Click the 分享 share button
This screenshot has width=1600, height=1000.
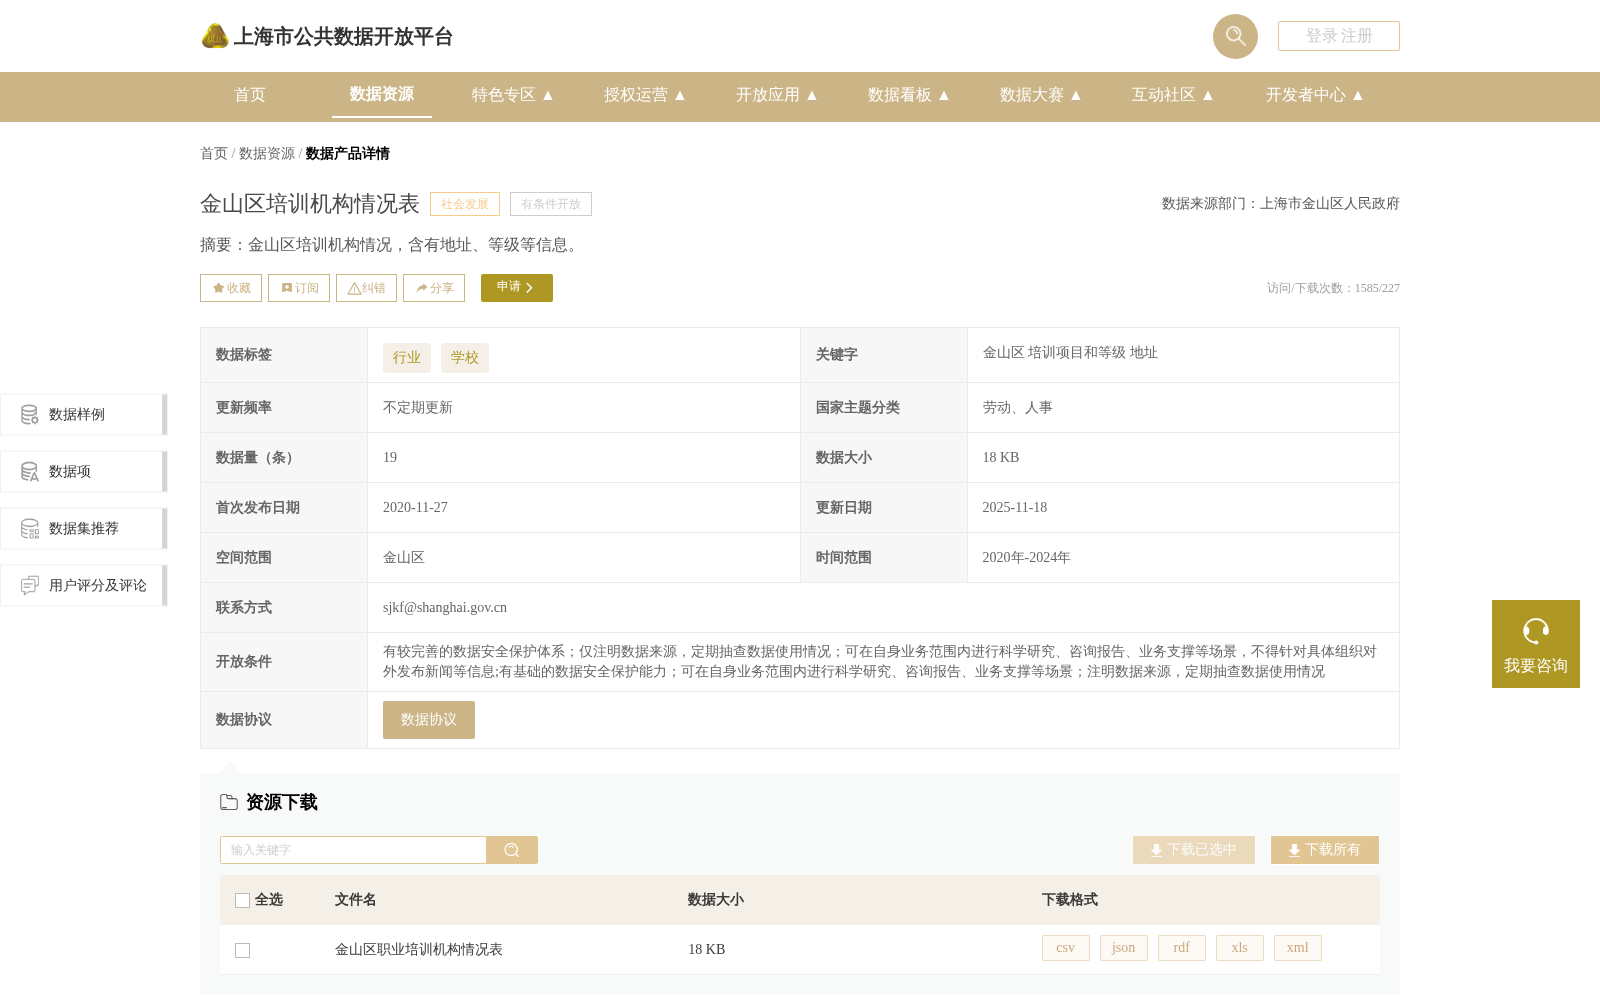434,288
